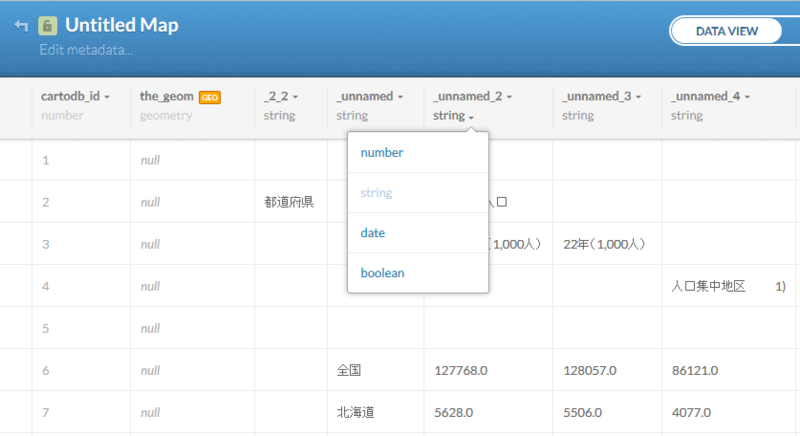This screenshot has height=436, width=800.
Task: Change _2_2 column string type
Action: [280, 116]
